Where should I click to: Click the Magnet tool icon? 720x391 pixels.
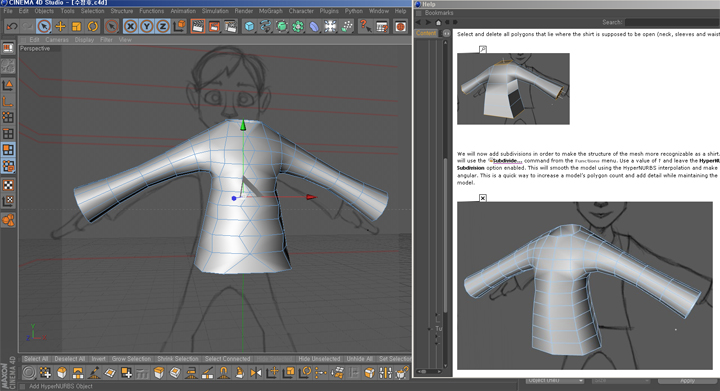coord(223,373)
